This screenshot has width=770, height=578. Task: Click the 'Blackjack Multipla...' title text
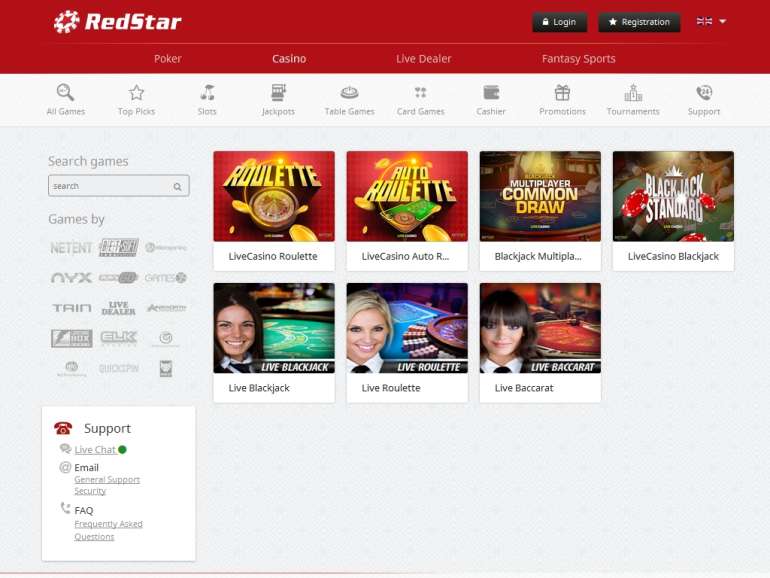coord(538,256)
